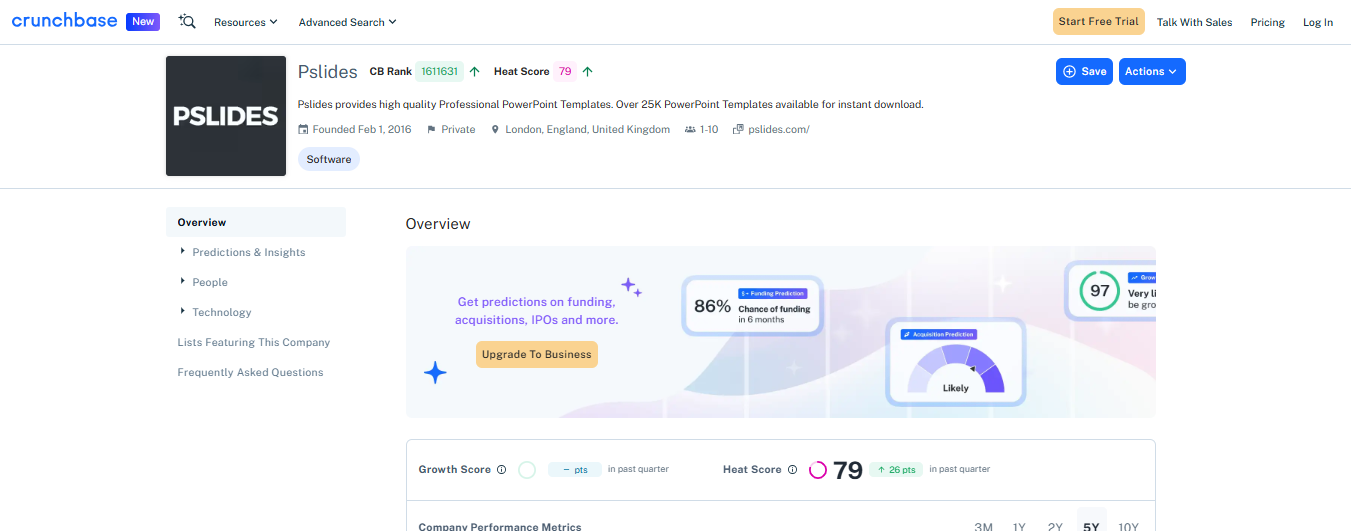Go to Pricing page
Viewport: 1351px width, 531px height.
(1267, 22)
